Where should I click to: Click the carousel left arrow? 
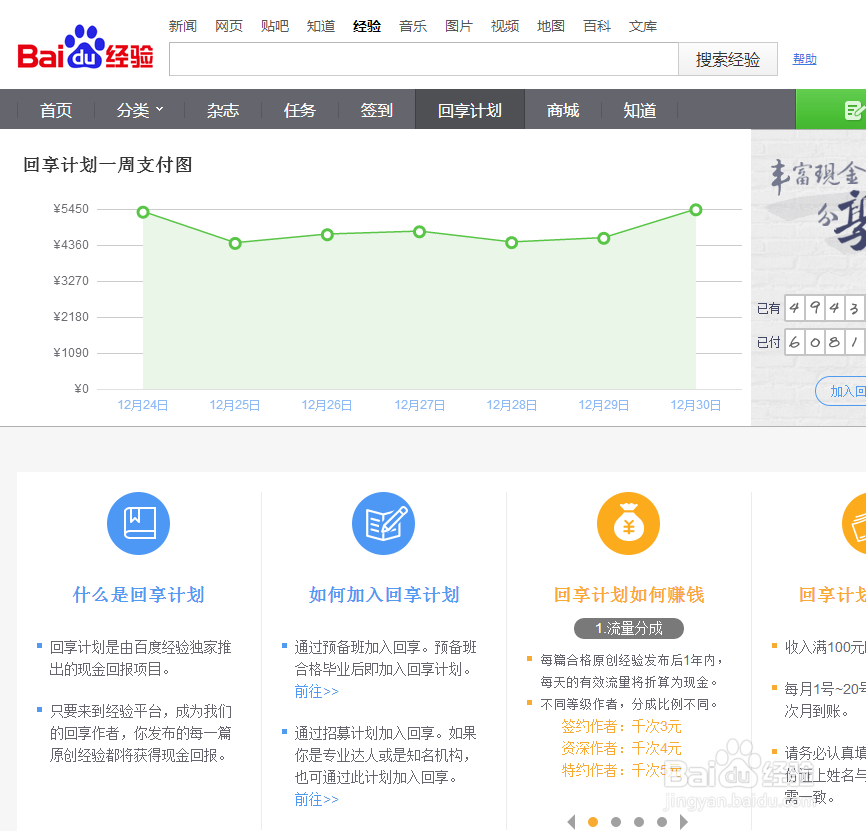tap(572, 822)
